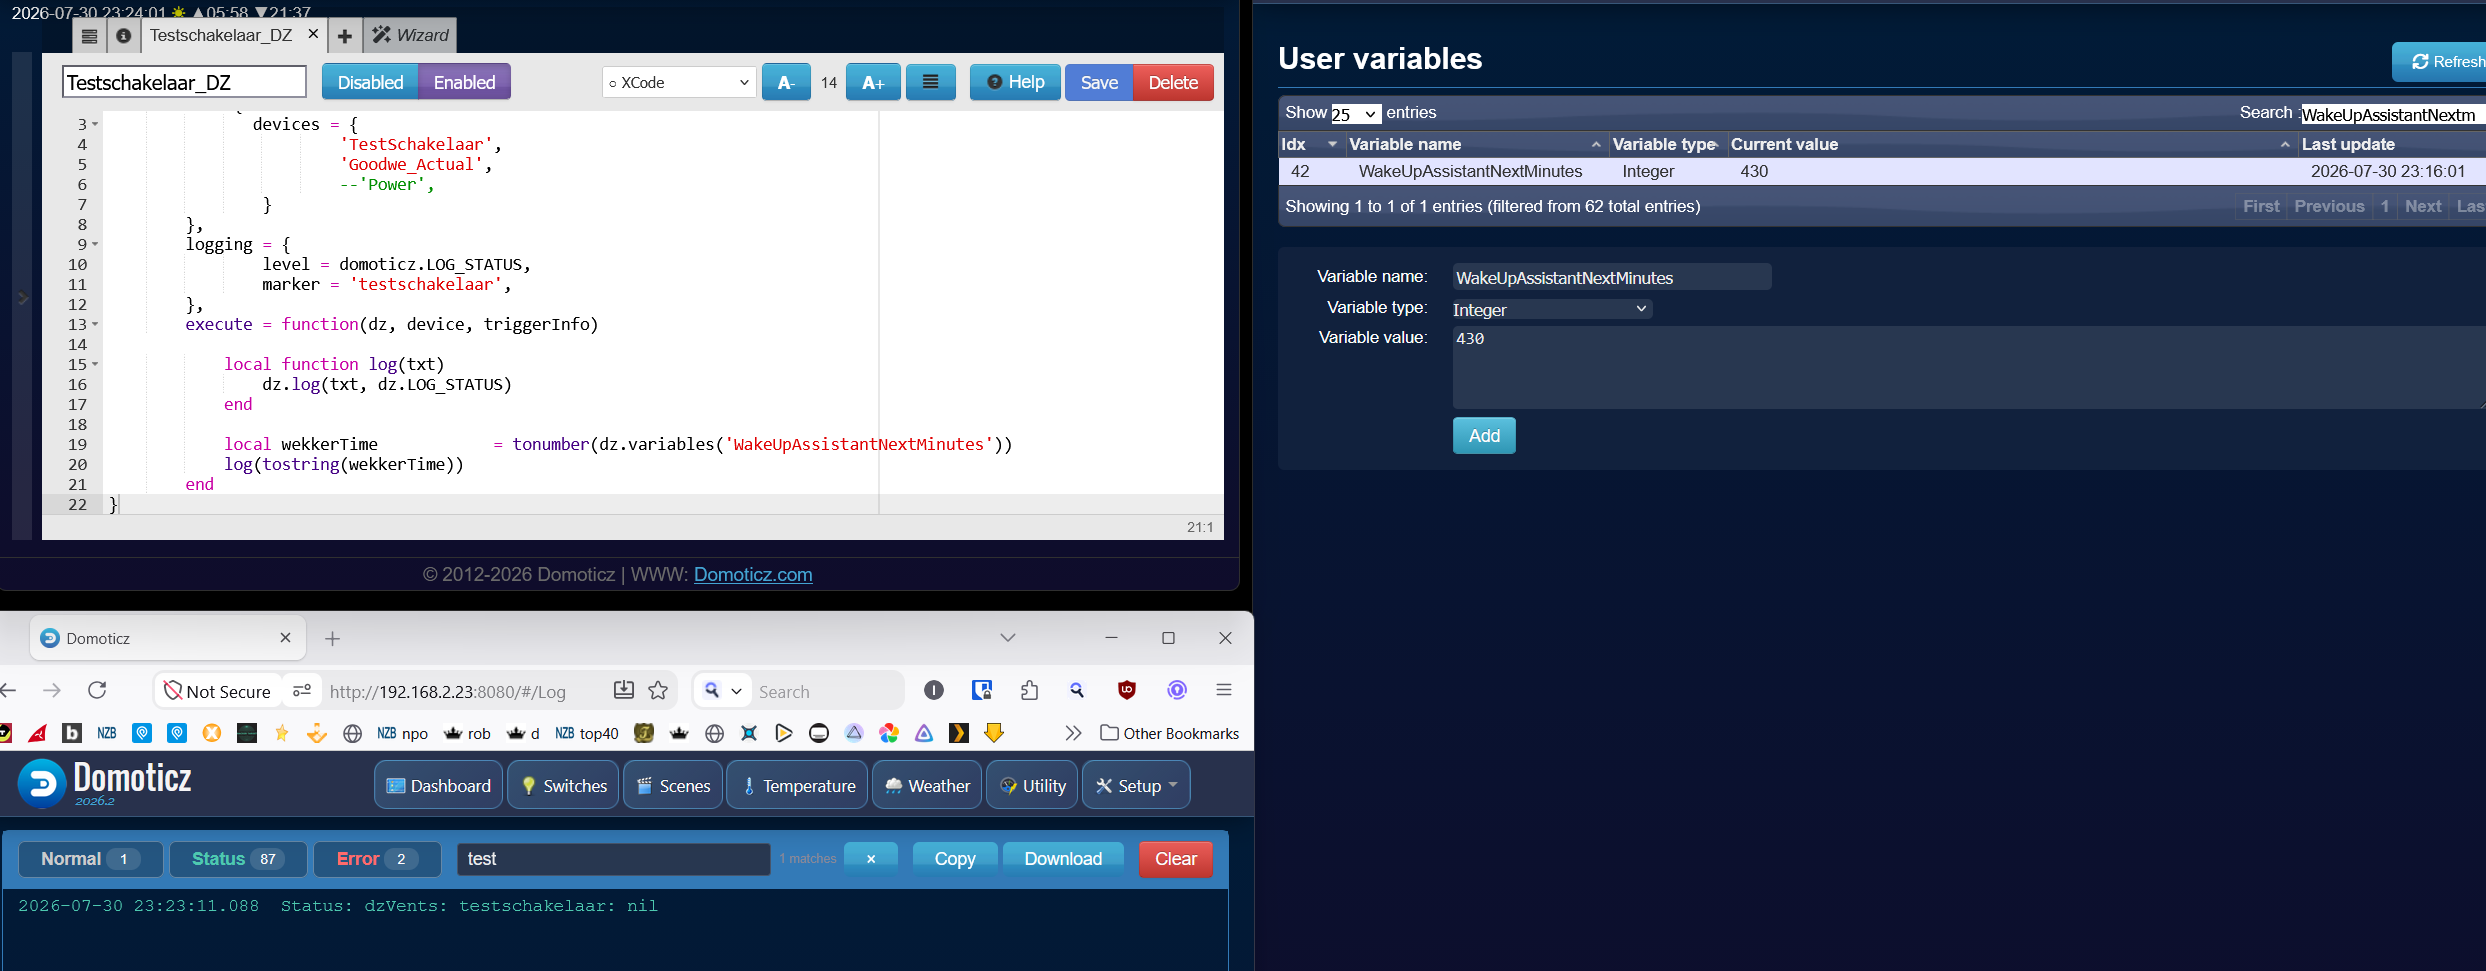Image resolution: width=2486 pixels, height=971 pixels.
Task: Decrease editor font size with A-
Action: pyautogui.click(x=786, y=82)
